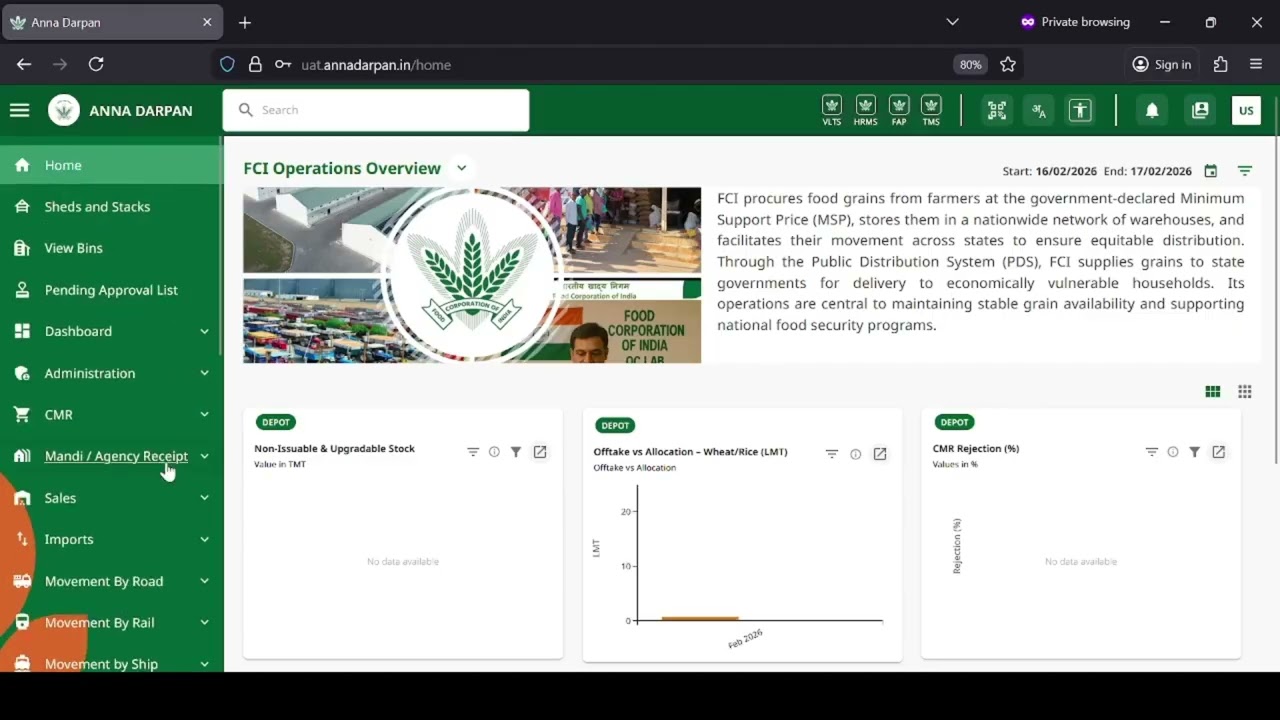Open funnel filter on Non-Issuable Stock card
The width and height of the screenshot is (1280, 720).
click(x=516, y=452)
